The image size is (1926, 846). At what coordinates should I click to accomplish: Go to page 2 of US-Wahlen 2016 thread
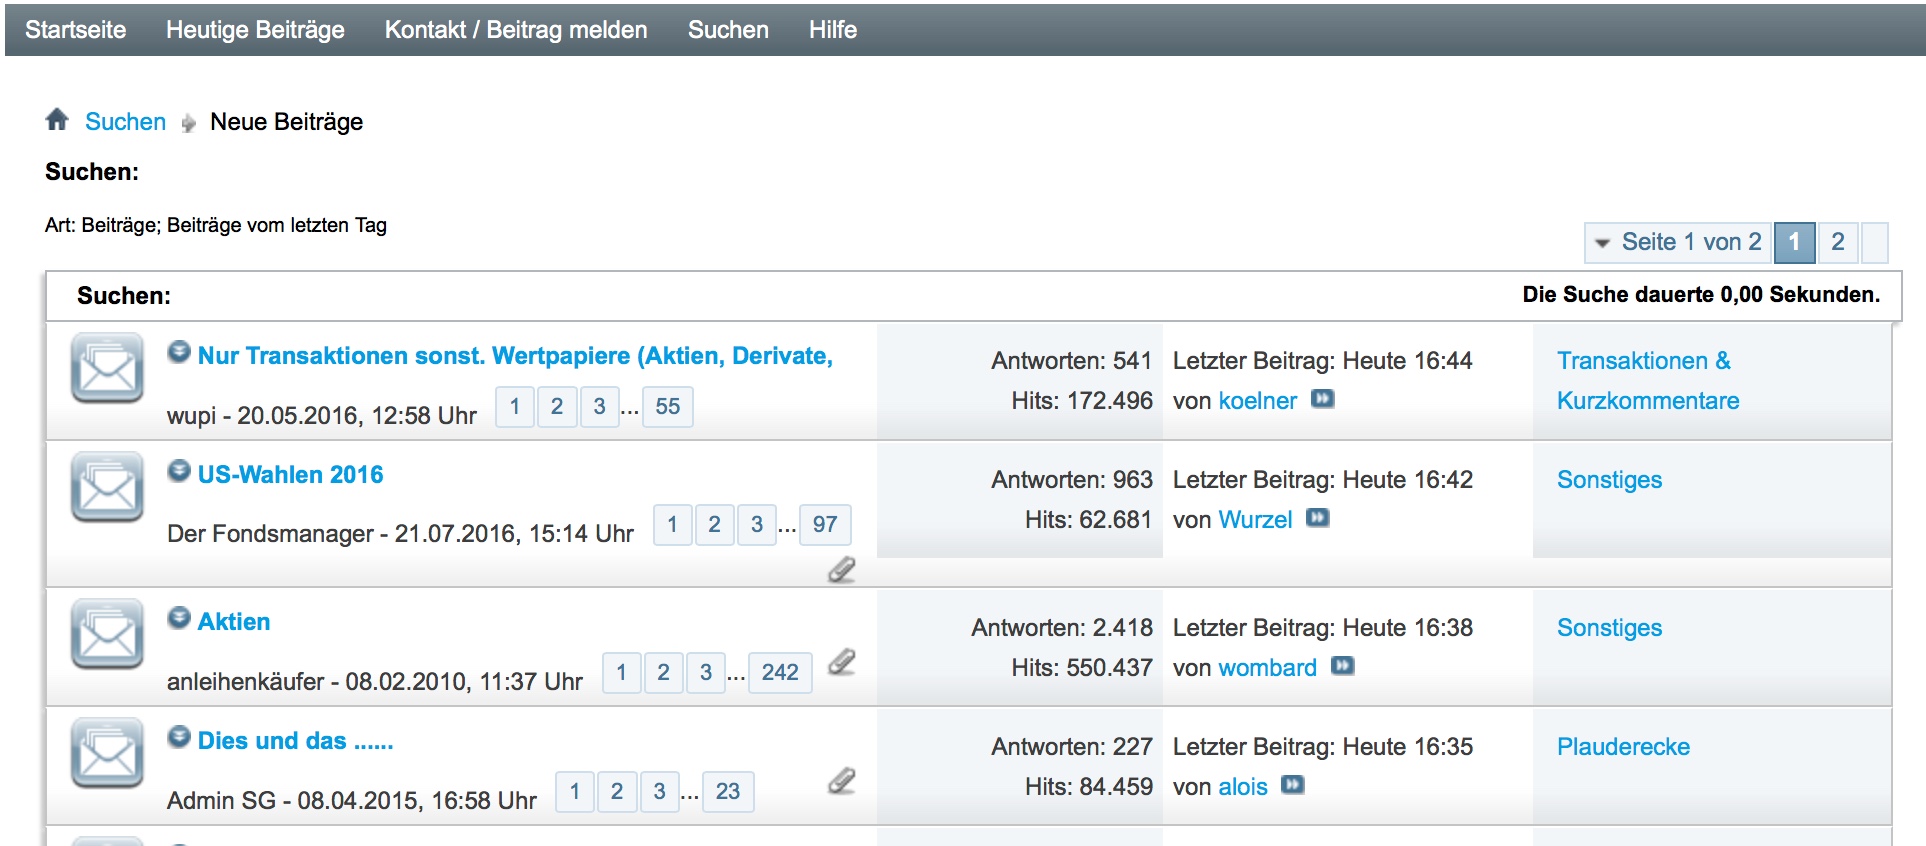point(715,524)
